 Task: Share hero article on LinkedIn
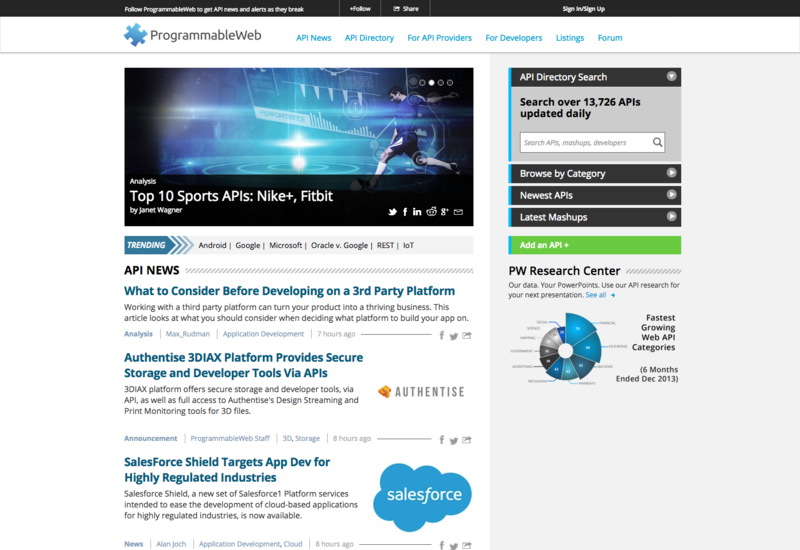click(x=417, y=212)
